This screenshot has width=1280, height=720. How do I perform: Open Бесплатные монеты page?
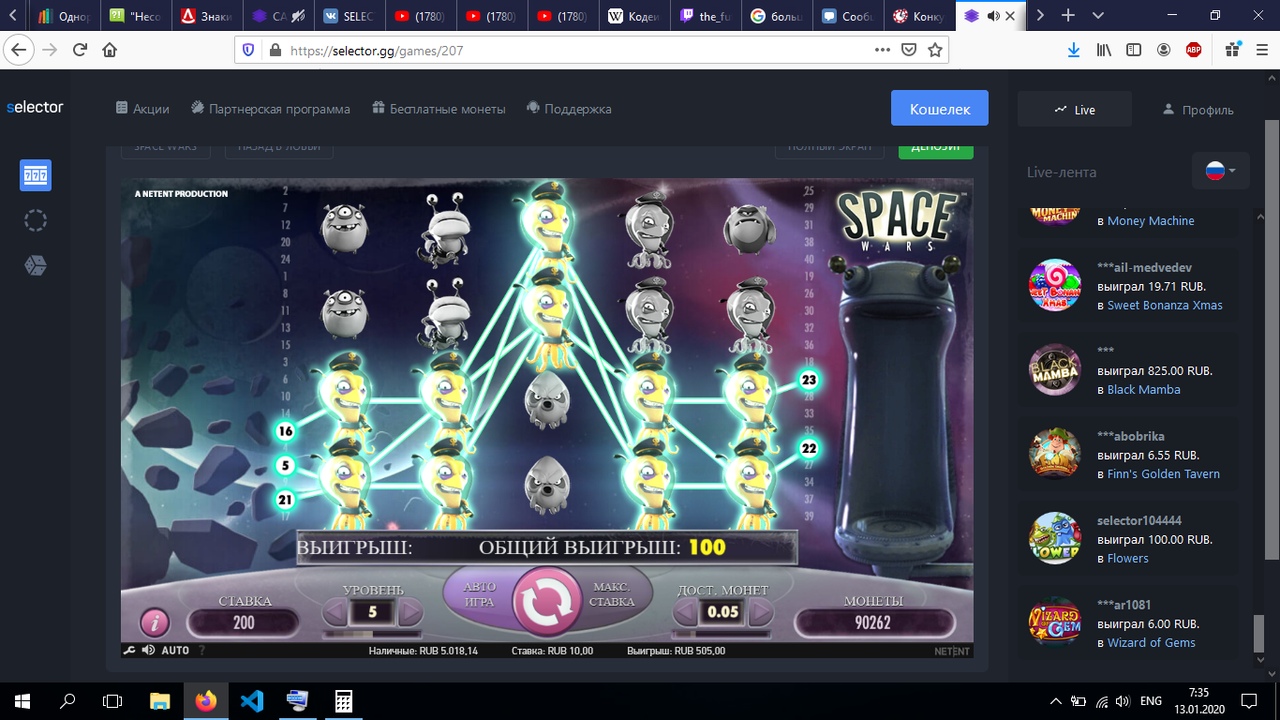[438, 109]
